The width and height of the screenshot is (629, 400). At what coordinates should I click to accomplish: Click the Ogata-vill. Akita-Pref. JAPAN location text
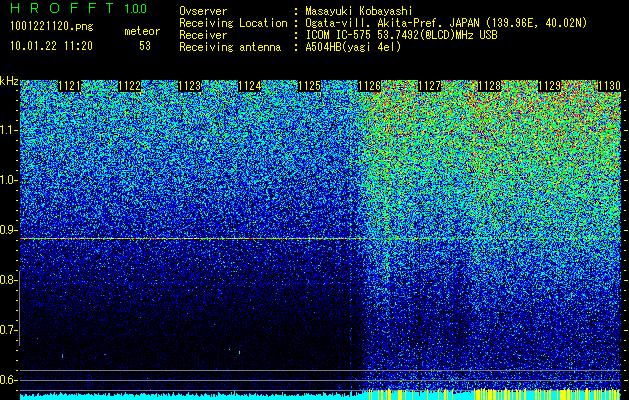coord(446,23)
